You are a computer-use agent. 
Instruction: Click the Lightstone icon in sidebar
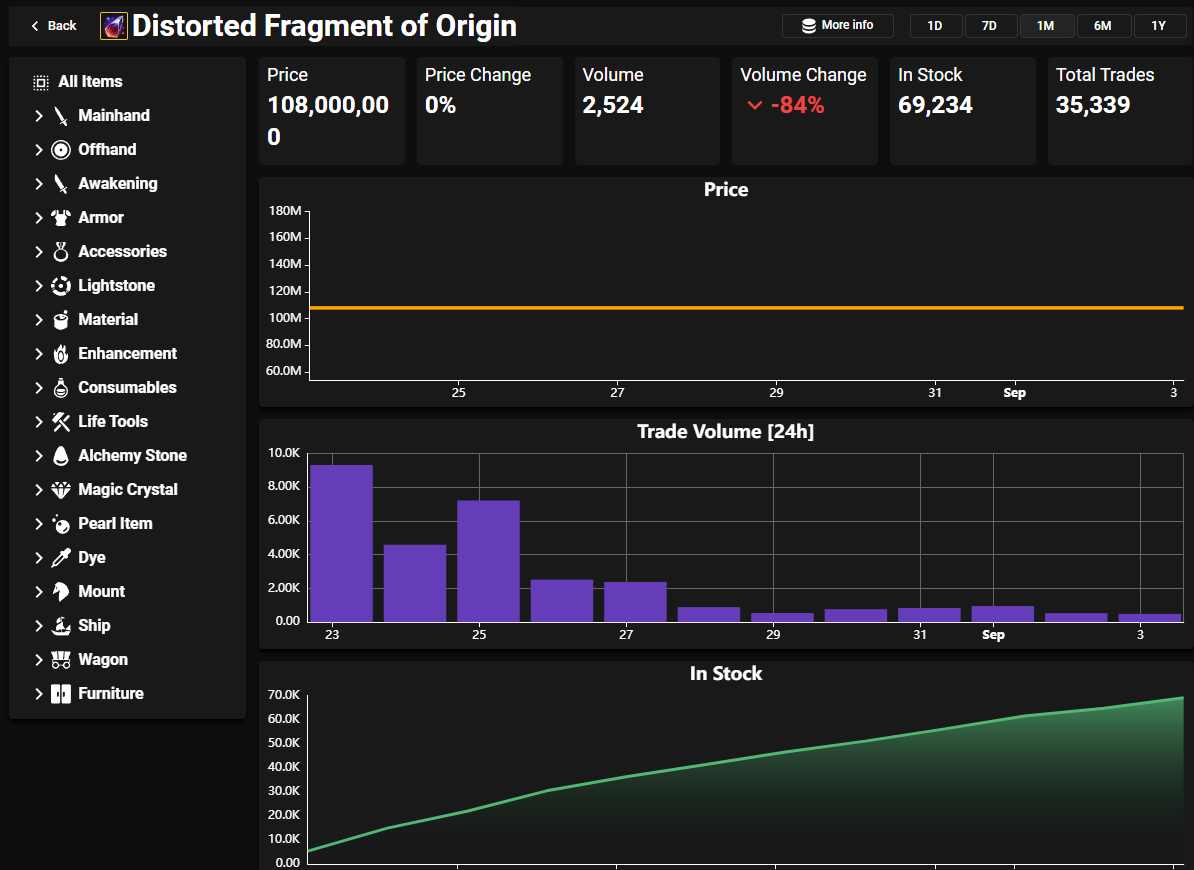coord(61,286)
